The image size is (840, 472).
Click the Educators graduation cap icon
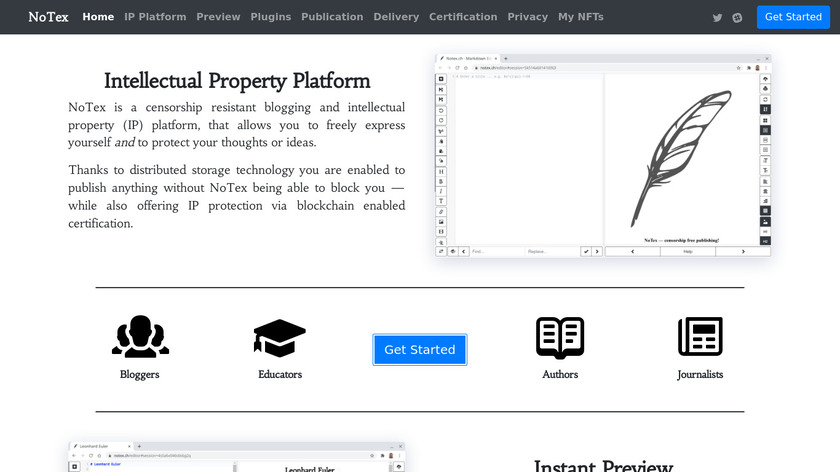click(x=280, y=338)
